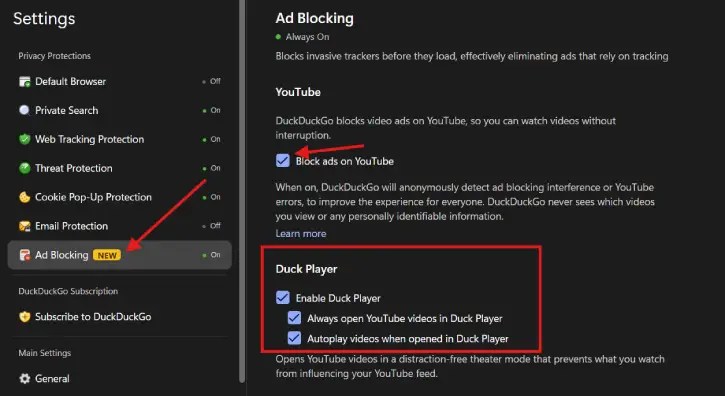Click the Ad Blocking sidebar icon
This screenshot has width=725, height=396.
click(x=25, y=255)
